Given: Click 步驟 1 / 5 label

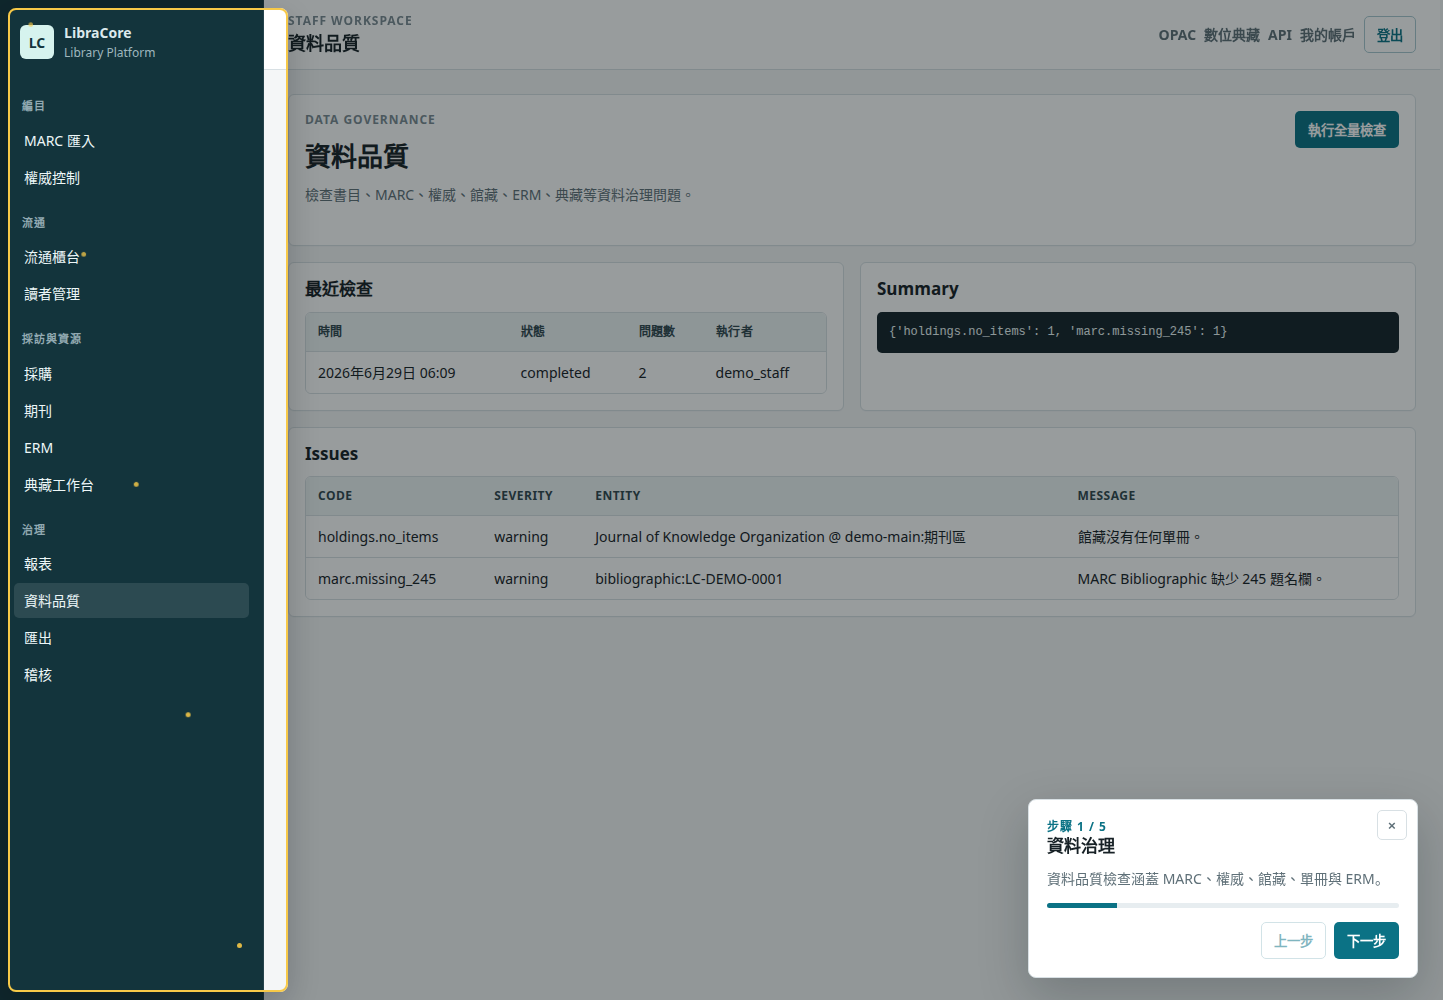Looking at the screenshot, I should (x=1076, y=826).
